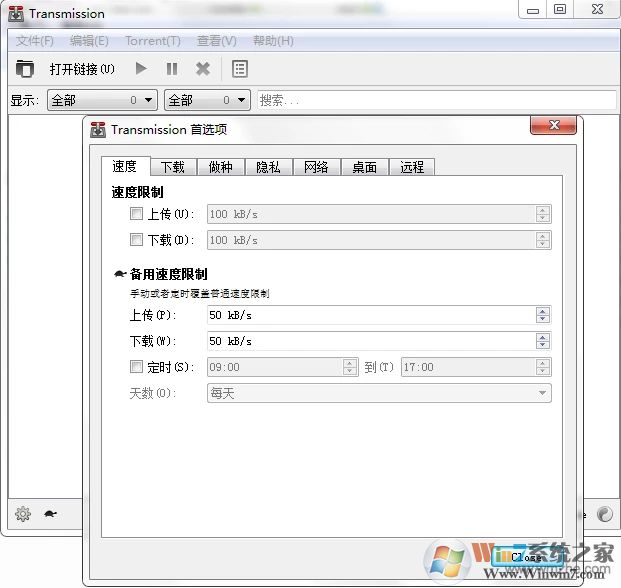621x588 pixels.
Task: Open the 每天 days dropdown
Action: (379, 393)
